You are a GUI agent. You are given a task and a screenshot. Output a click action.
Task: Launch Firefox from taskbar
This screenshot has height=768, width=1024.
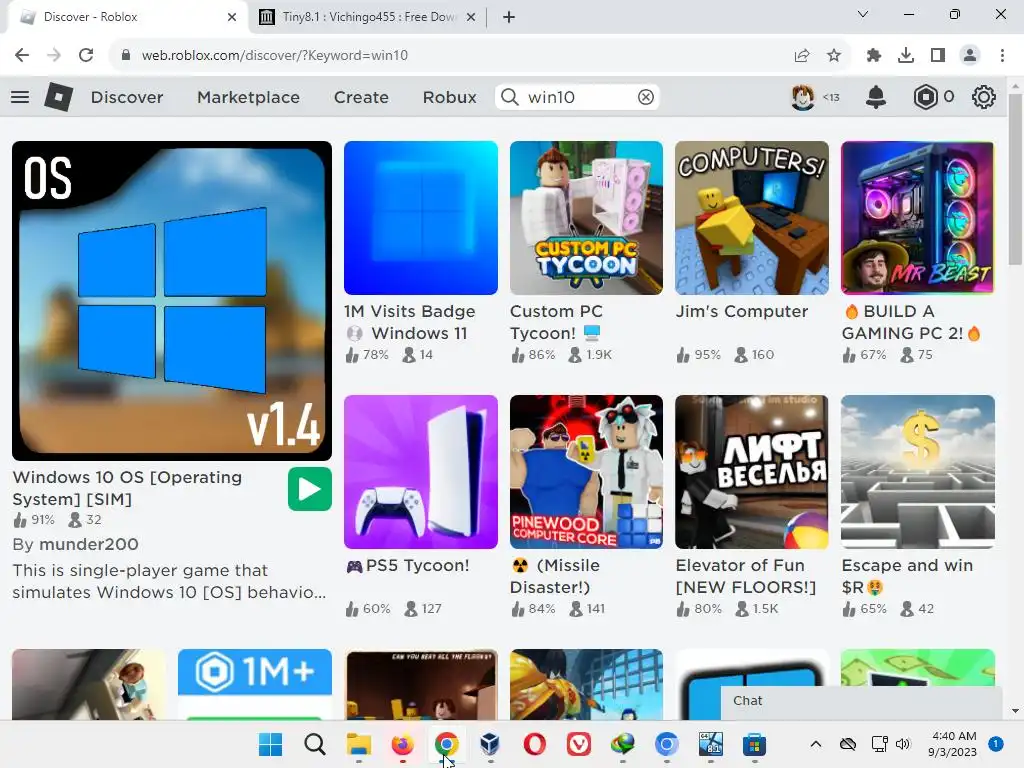[x=402, y=744]
